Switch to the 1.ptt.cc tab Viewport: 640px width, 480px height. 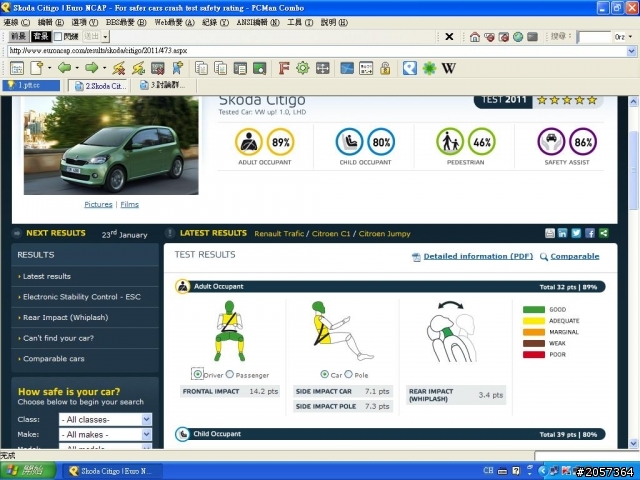pos(31,85)
